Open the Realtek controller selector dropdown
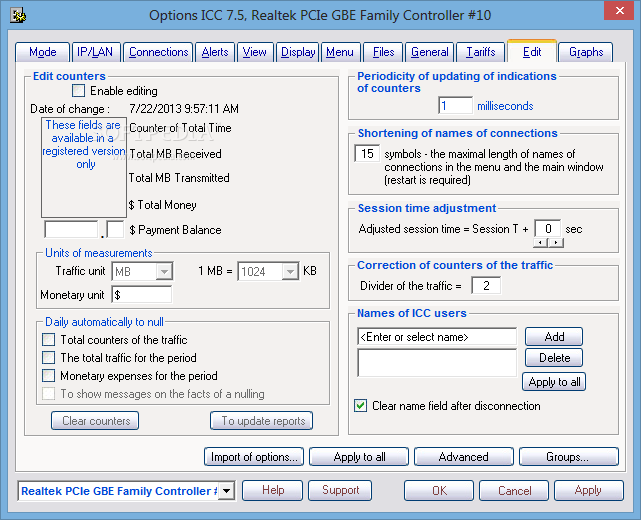This screenshot has height=520, width=641. pos(226,491)
